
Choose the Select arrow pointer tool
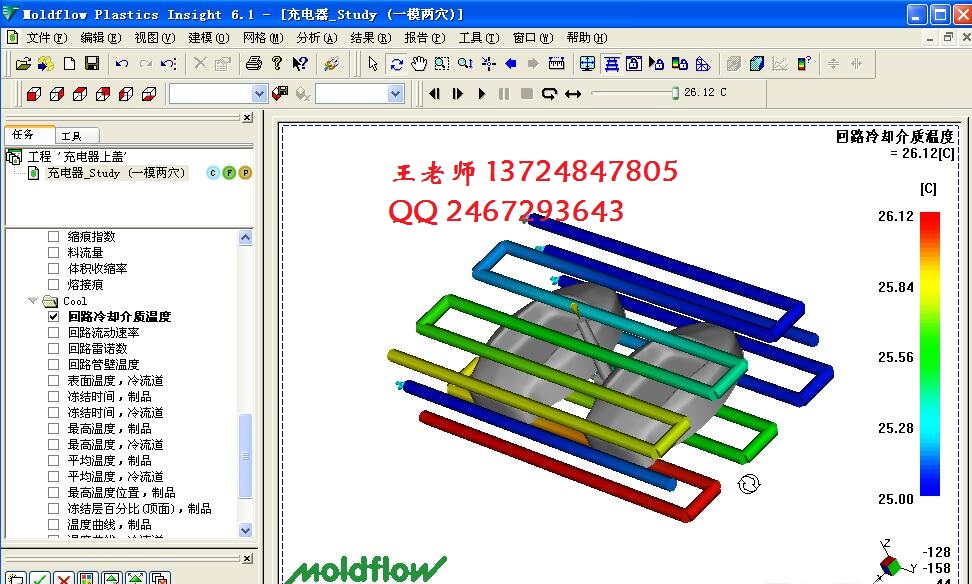373,63
